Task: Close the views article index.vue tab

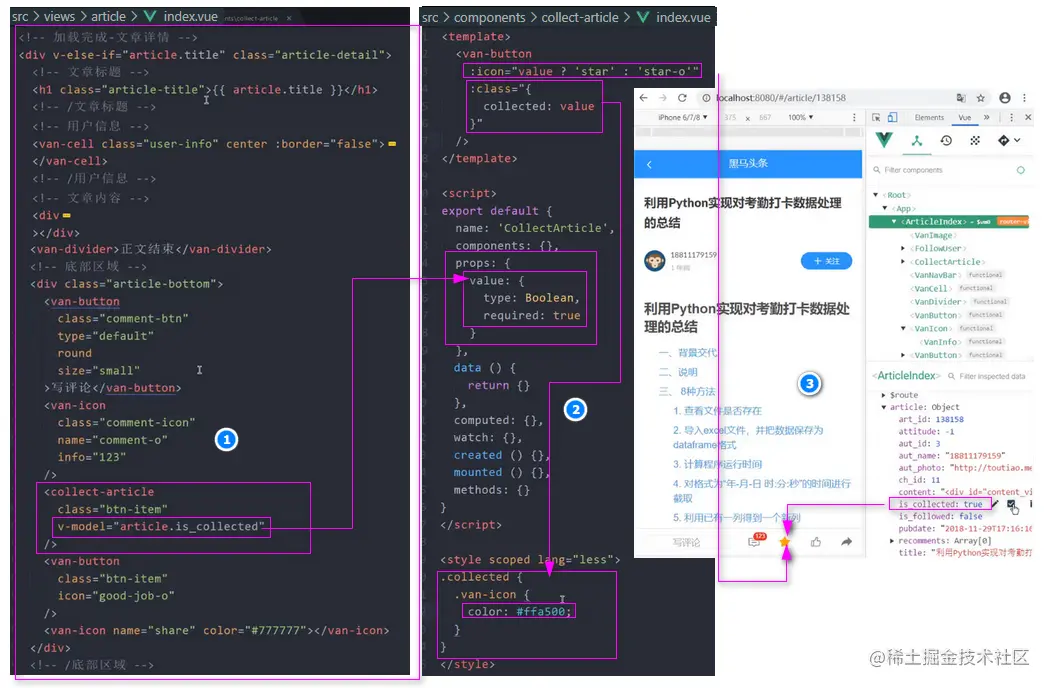Action: (x=289, y=18)
